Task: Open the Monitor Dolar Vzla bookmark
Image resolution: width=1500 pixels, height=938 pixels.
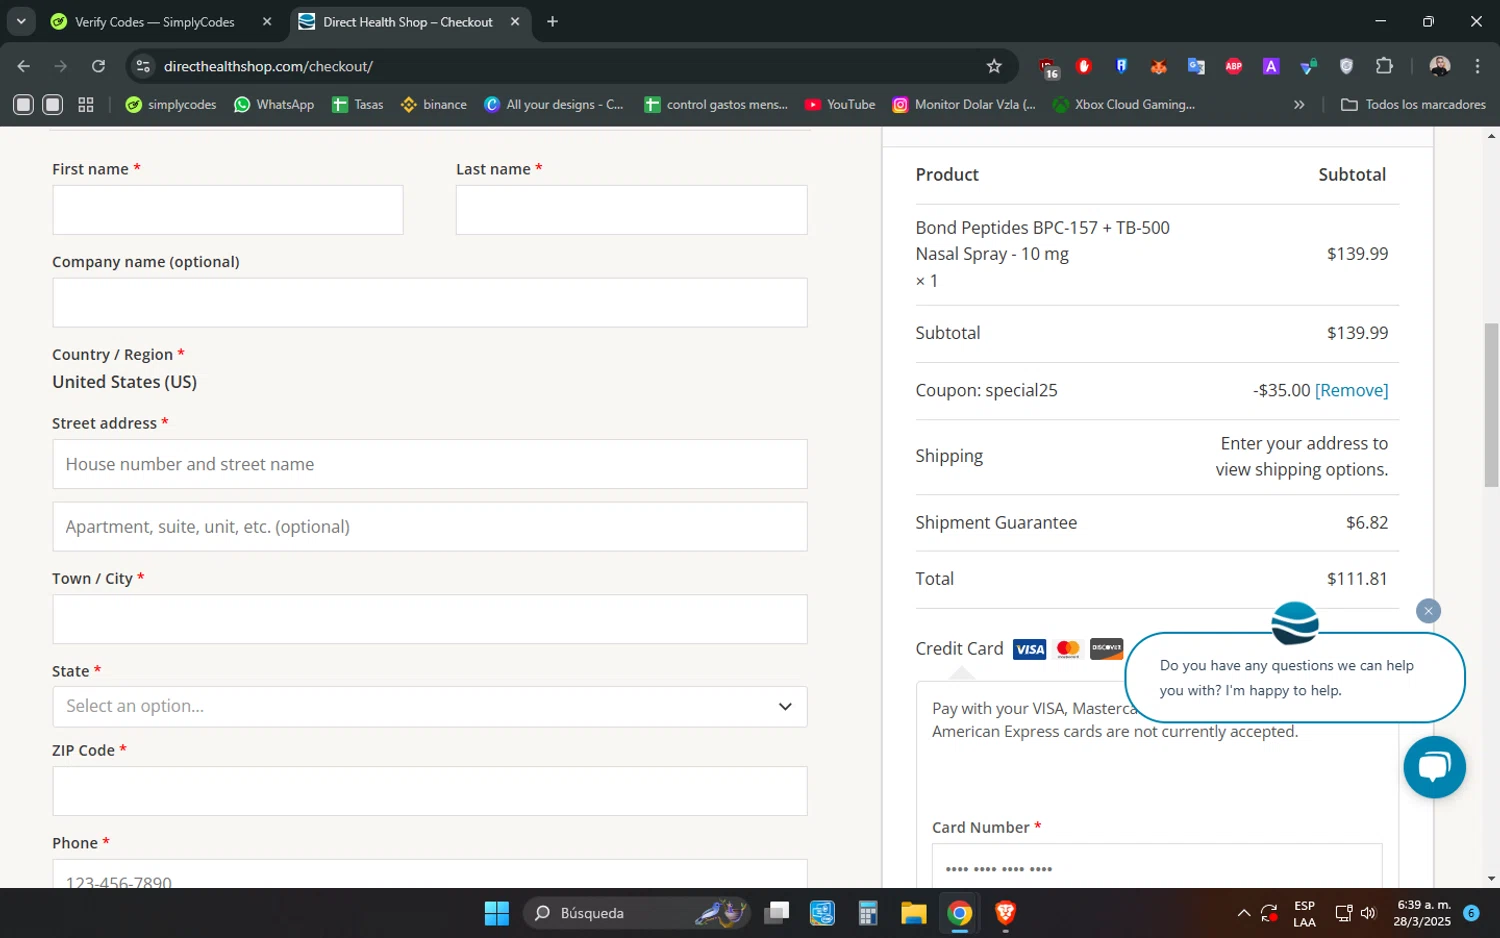Action: [x=964, y=104]
